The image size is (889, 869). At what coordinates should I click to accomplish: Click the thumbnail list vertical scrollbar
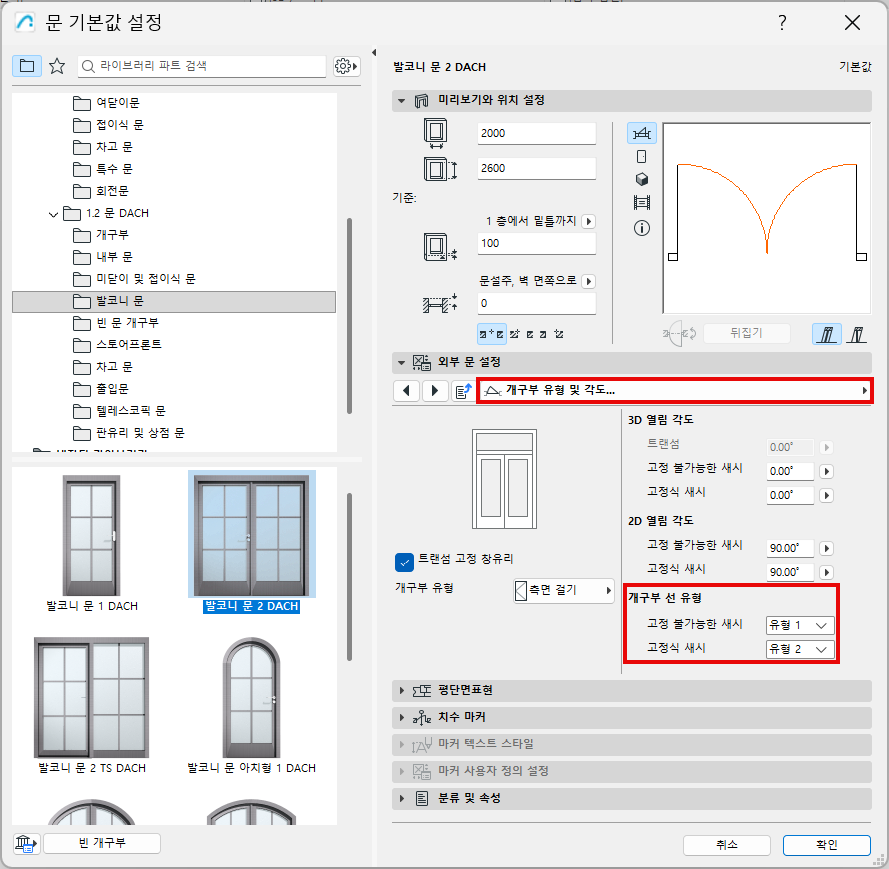click(x=349, y=576)
